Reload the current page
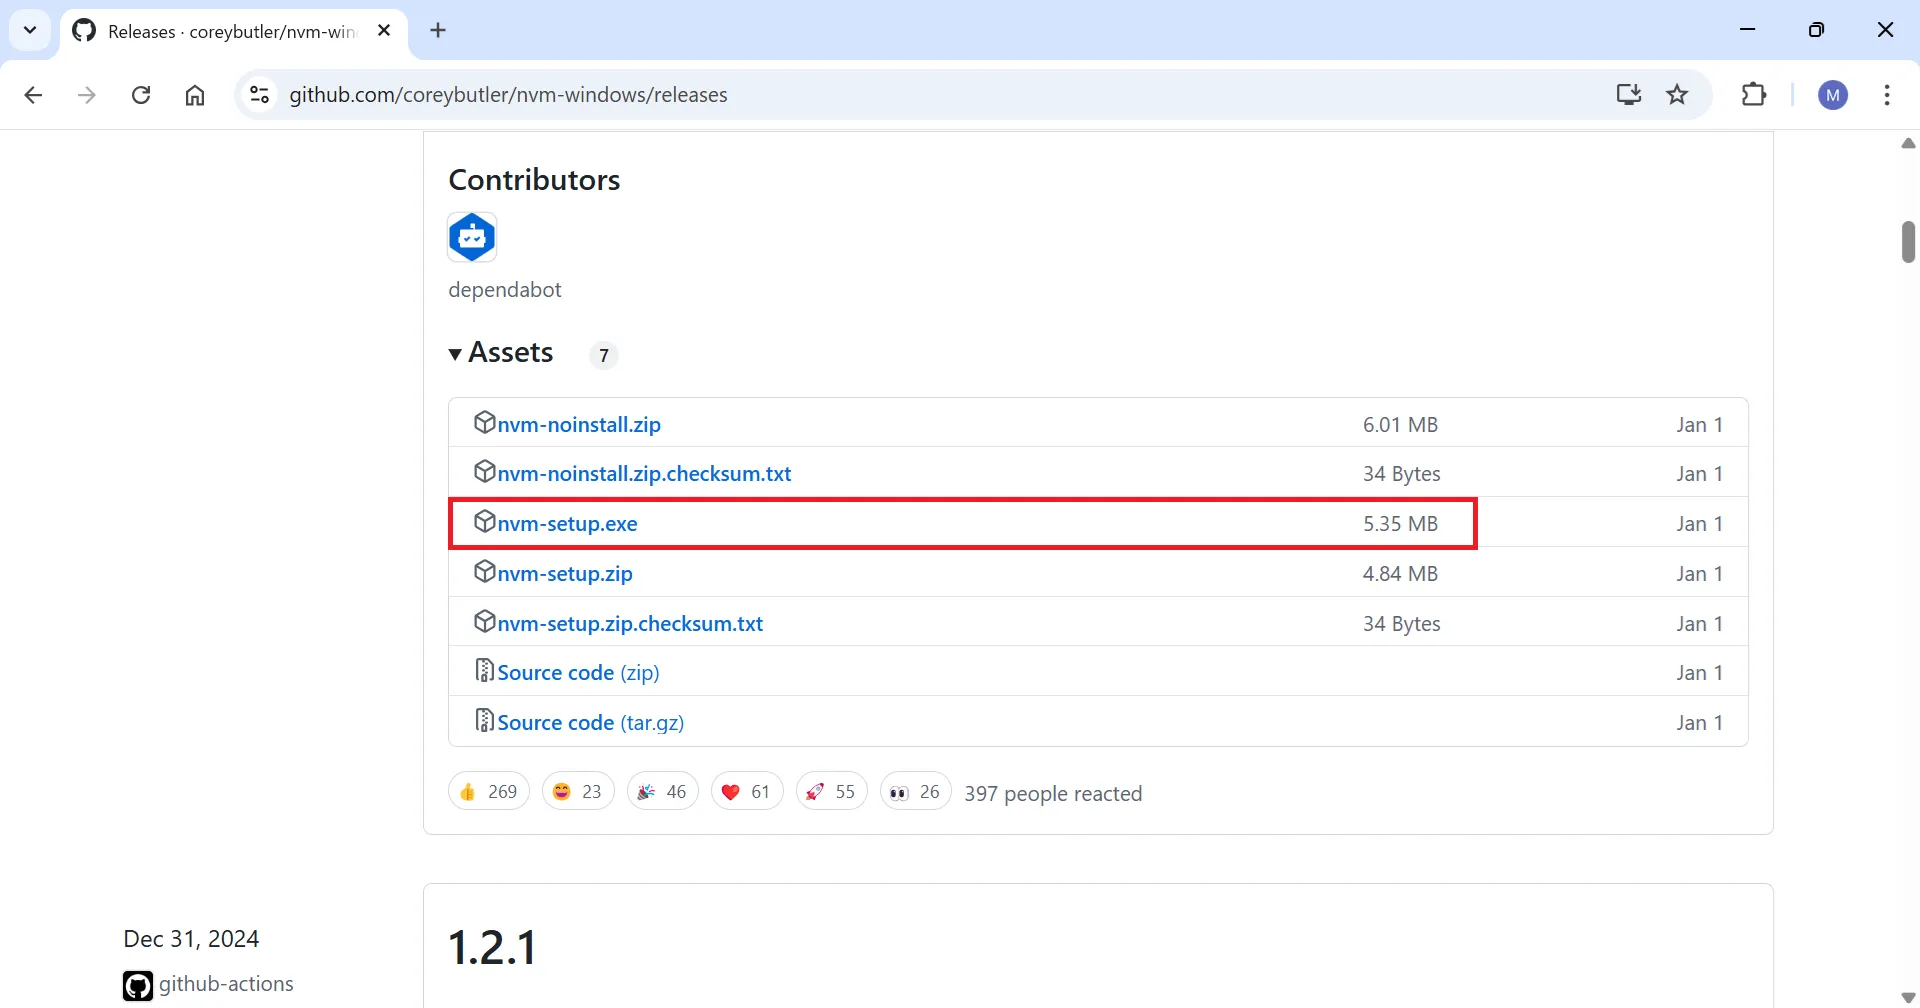Screen dimensions: 1920x1008 (x=141, y=95)
